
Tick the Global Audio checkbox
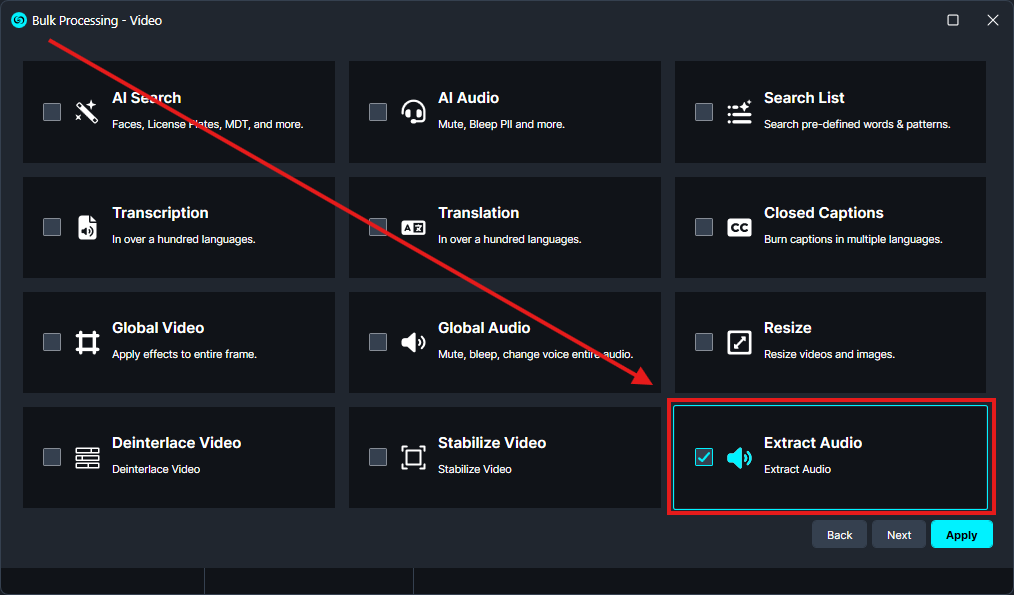tap(378, 342)
